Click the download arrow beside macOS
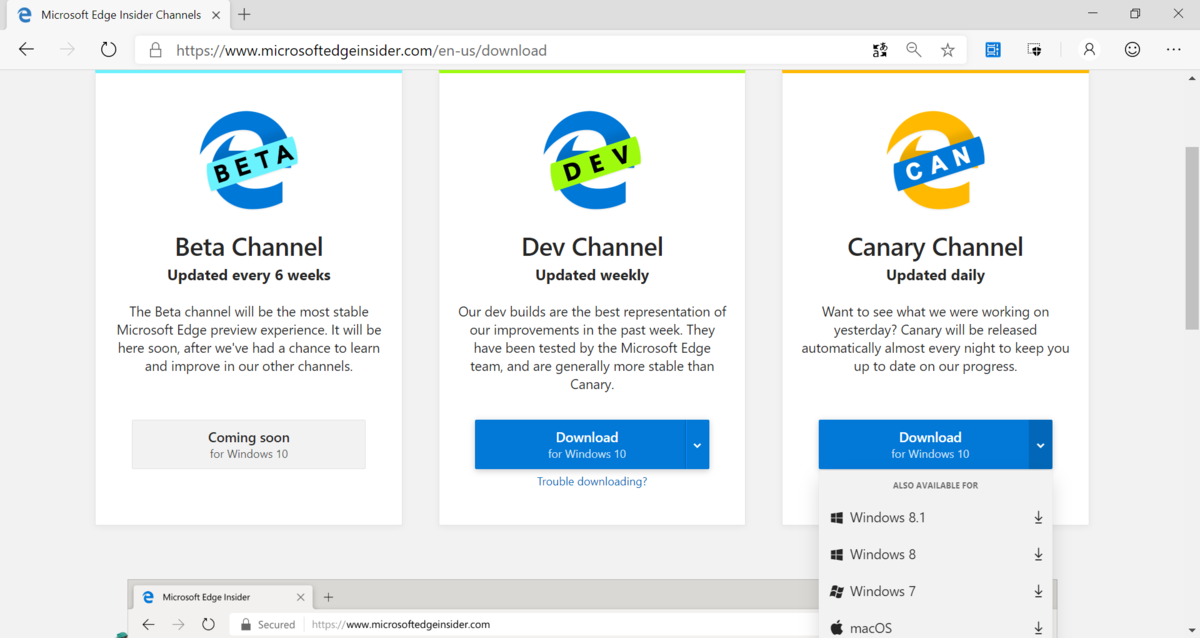 (x=1038, y=628)
